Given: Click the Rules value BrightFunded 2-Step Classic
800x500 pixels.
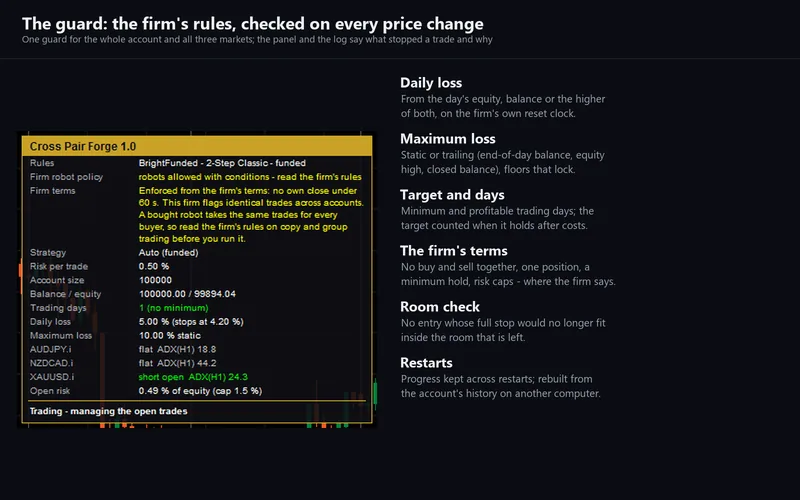Looking at the screenshot, I should pyautogui.click(x=222, y=163).
